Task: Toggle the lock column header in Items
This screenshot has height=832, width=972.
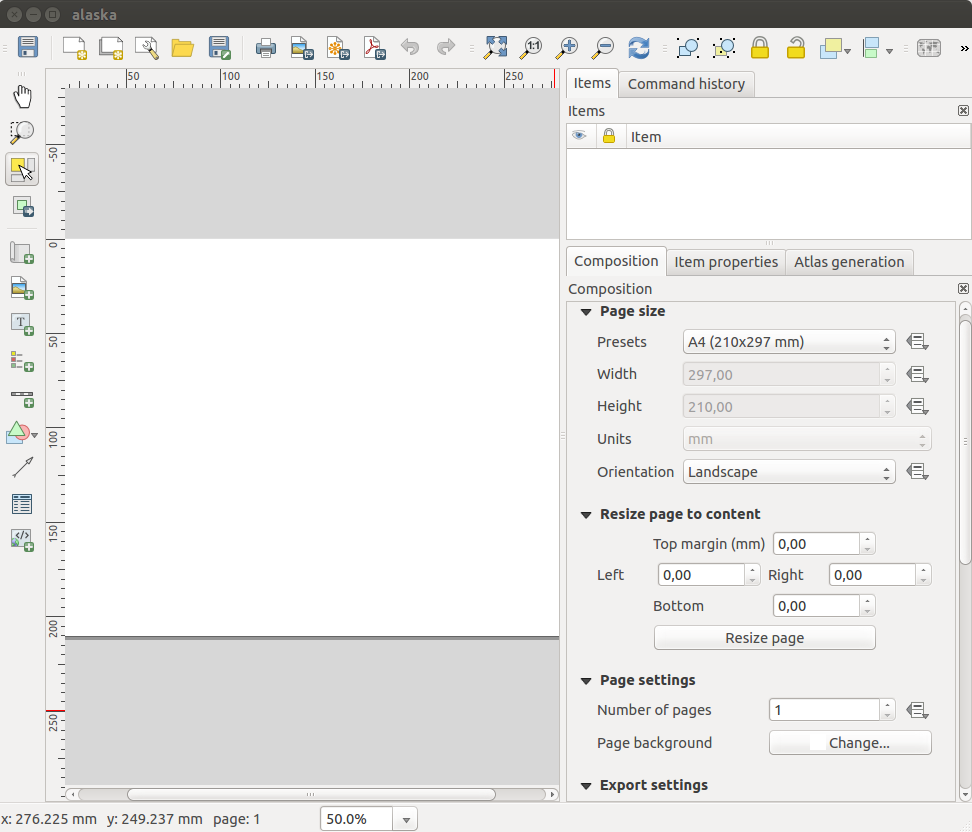Action: (608, 136)
